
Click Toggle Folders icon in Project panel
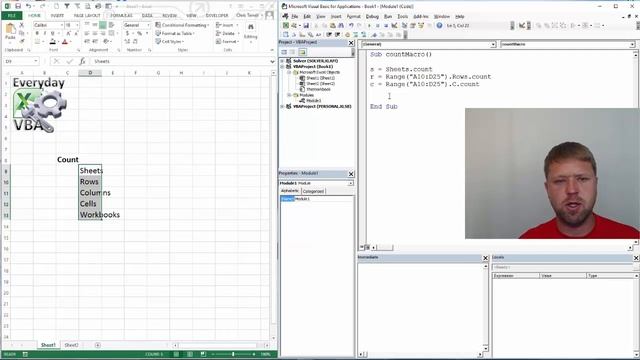[x=302, y=52]
